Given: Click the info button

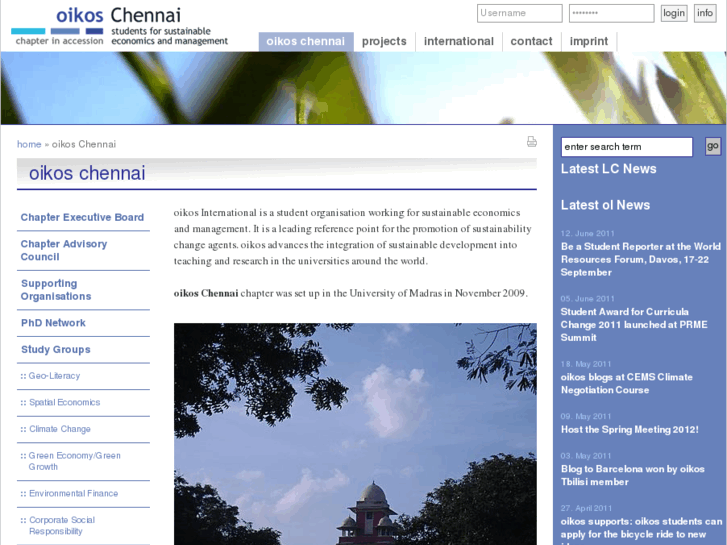Looking at the screenshot, I should tap(705, 13).
